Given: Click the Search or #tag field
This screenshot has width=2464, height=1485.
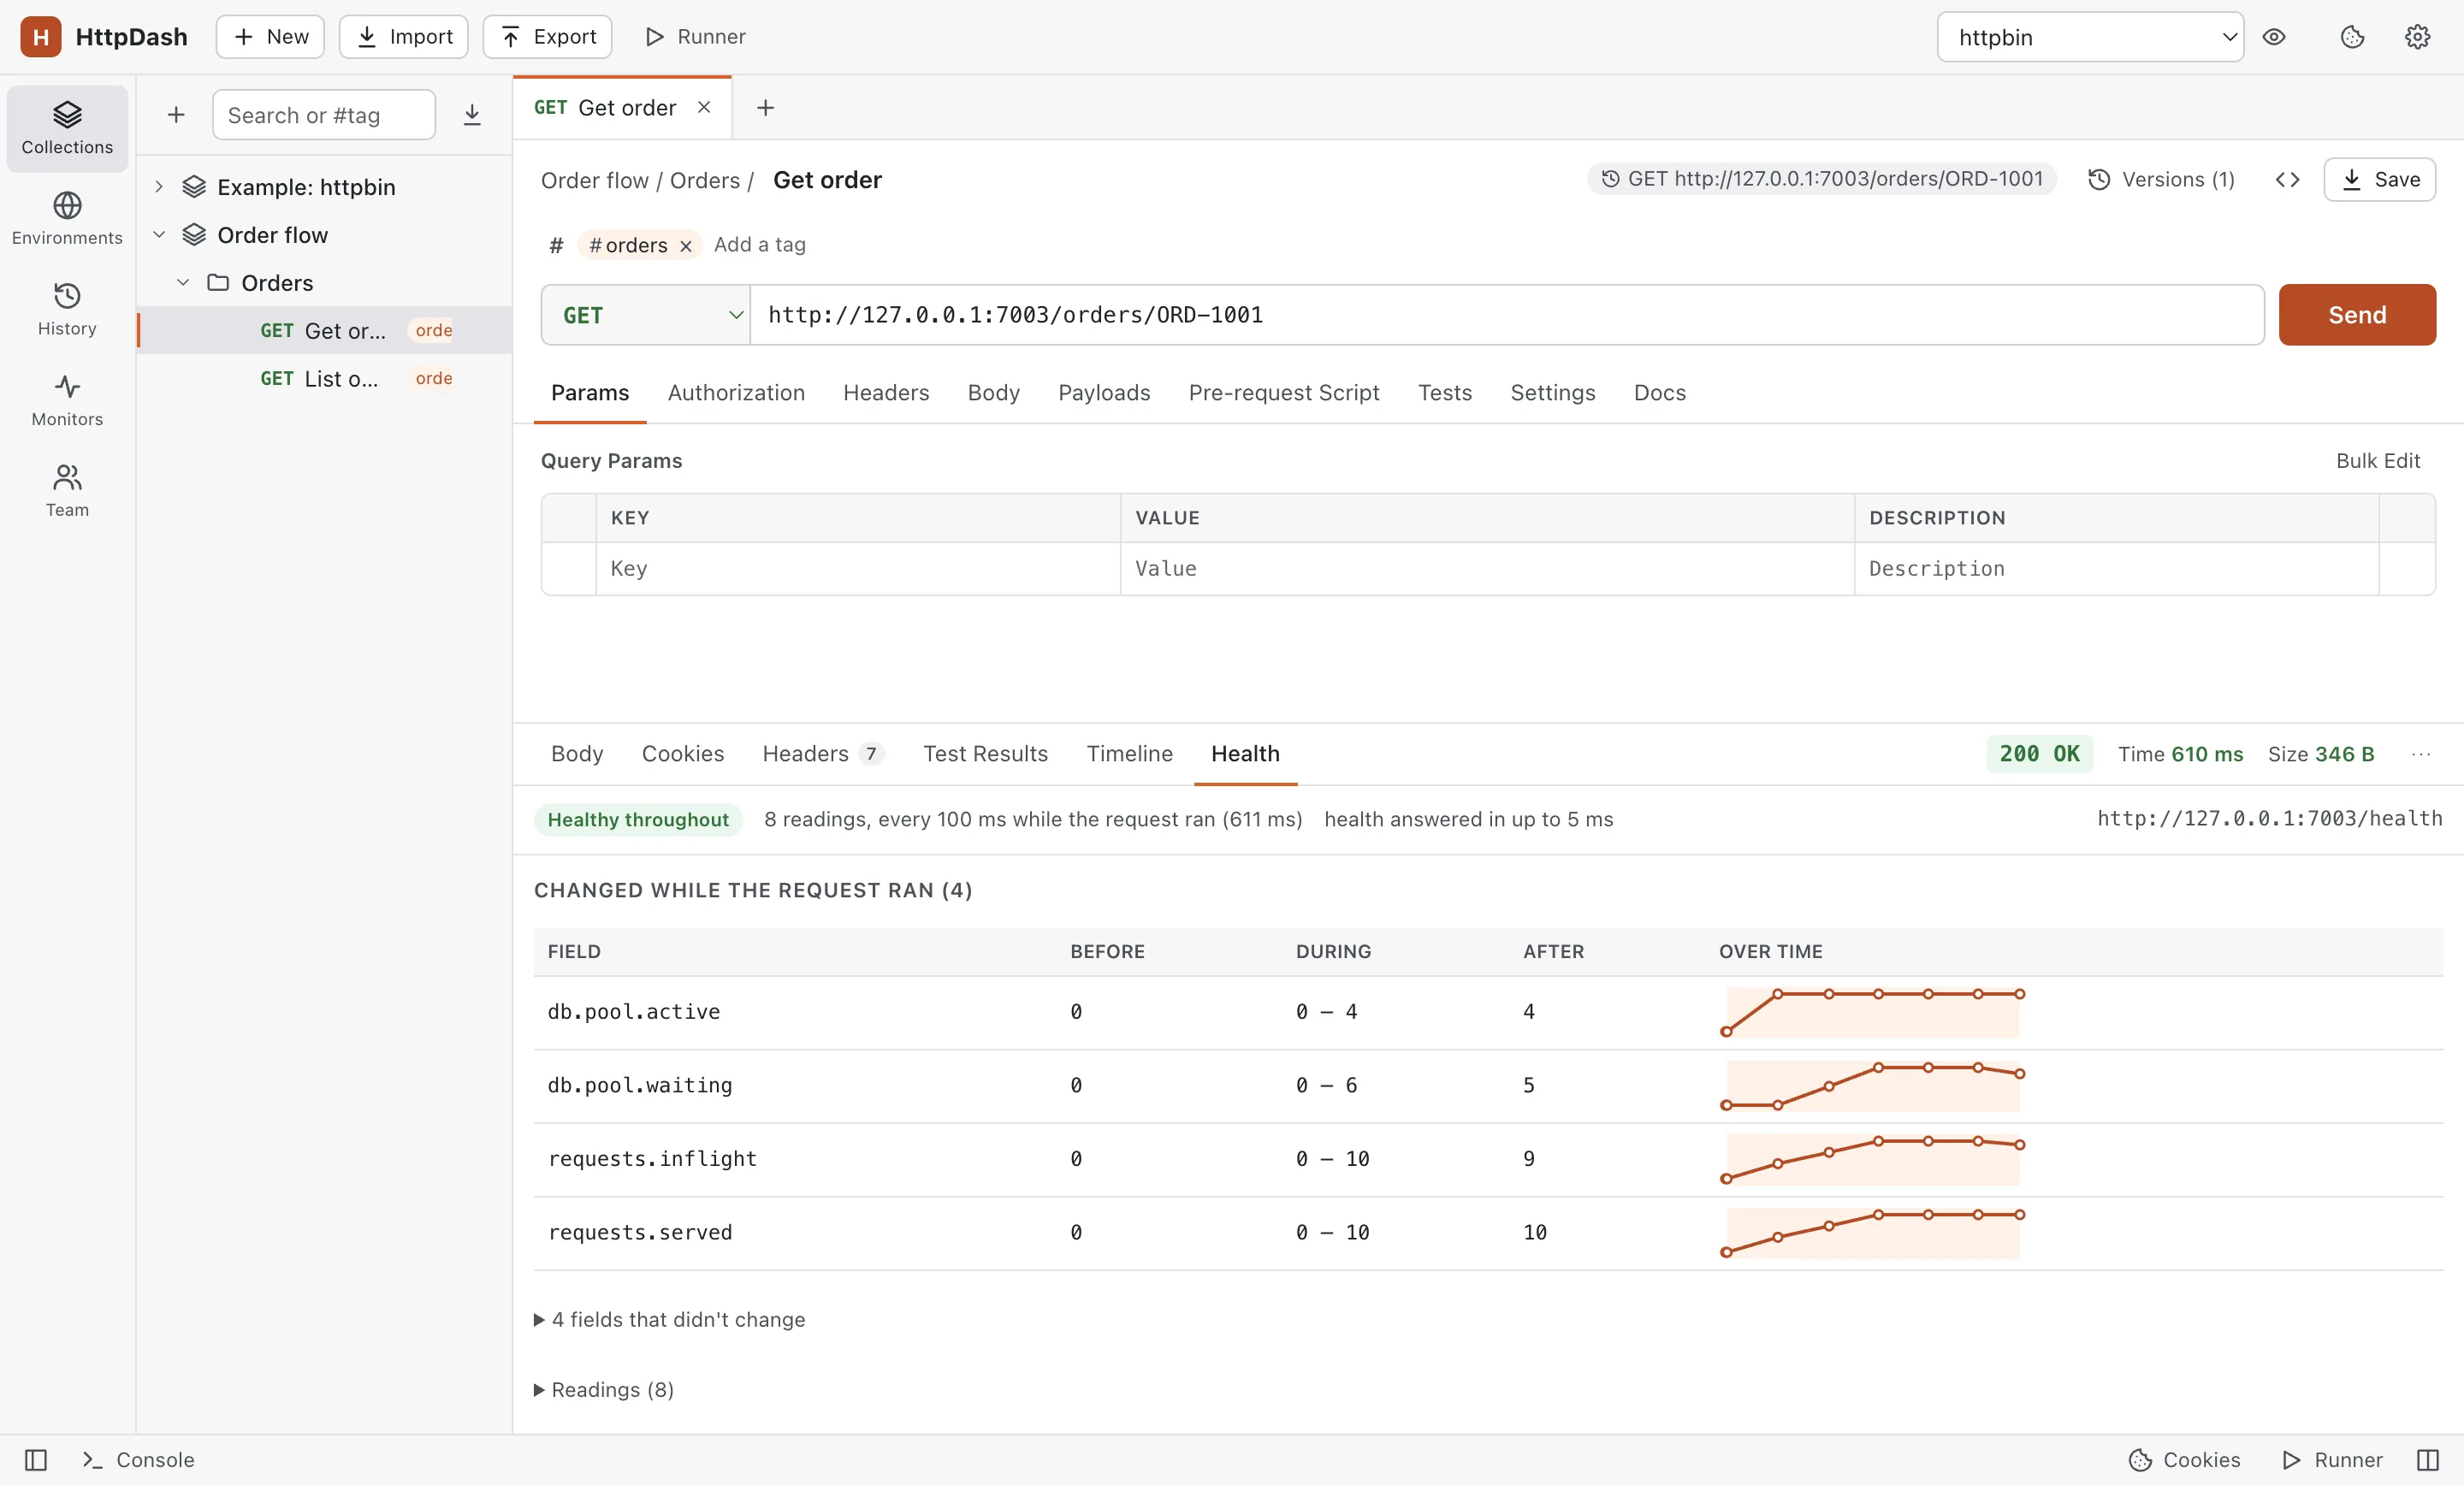Looking at the screenshot, I should click(324, 115).
